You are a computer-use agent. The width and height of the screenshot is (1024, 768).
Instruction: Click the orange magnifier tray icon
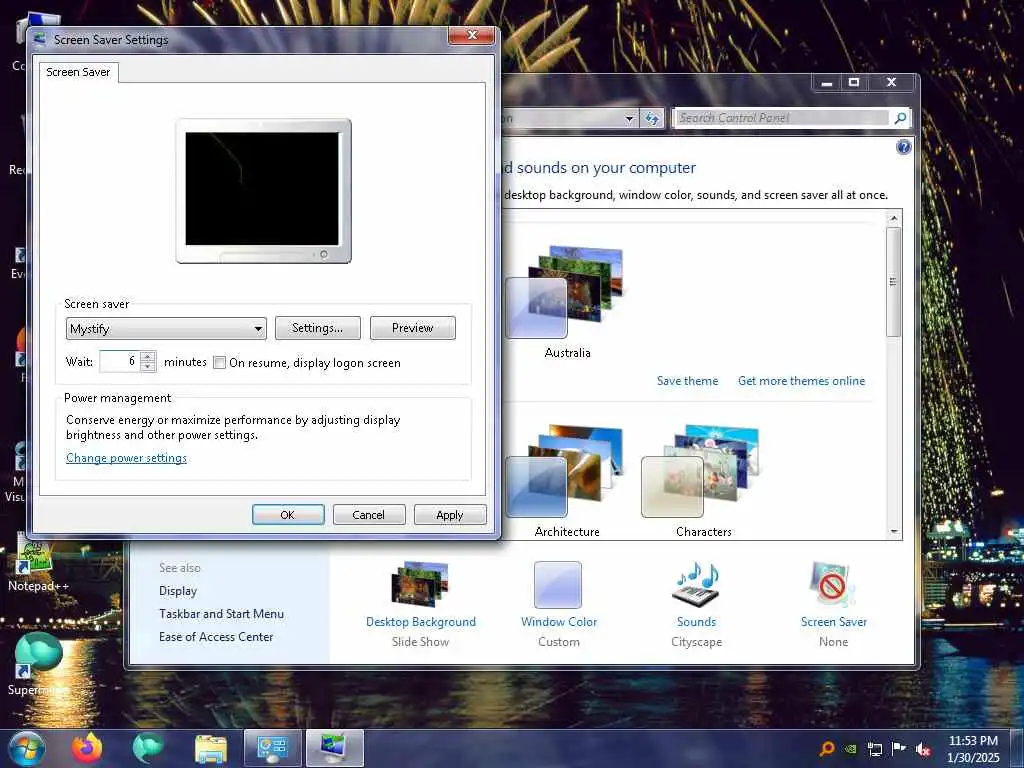827,749
